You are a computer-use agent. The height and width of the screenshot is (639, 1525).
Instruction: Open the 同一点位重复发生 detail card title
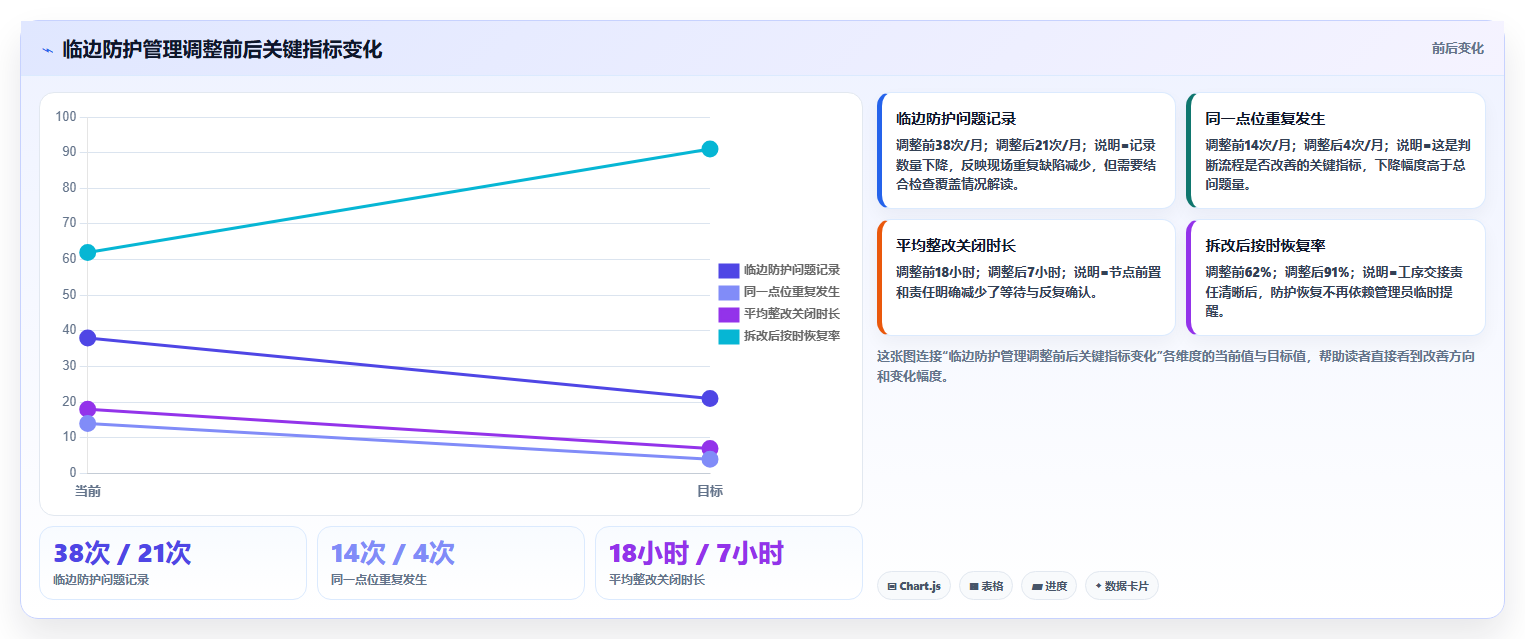click(1265, 119)
